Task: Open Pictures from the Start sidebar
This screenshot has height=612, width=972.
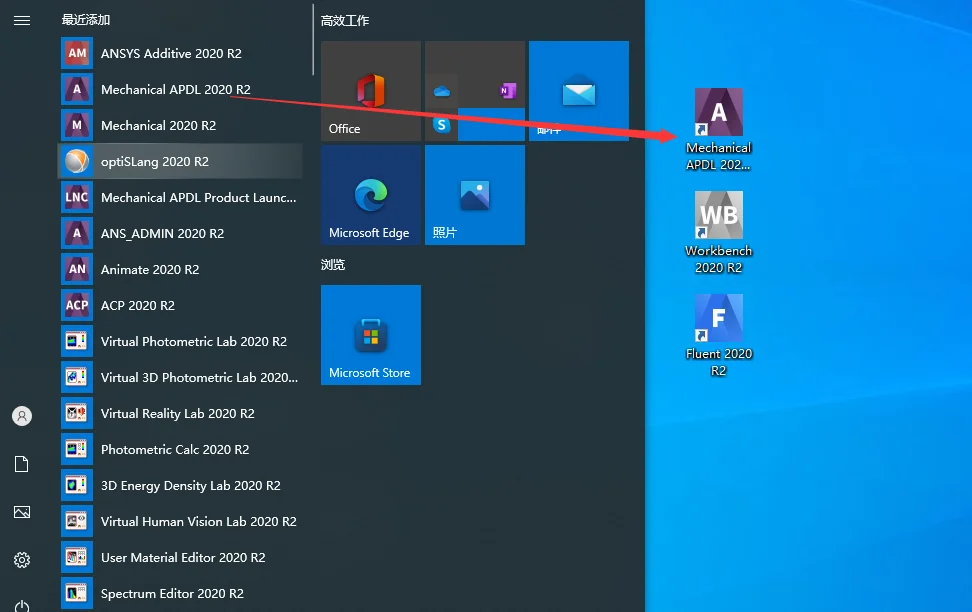Action: pyautogui.click(x=22, y=512)
